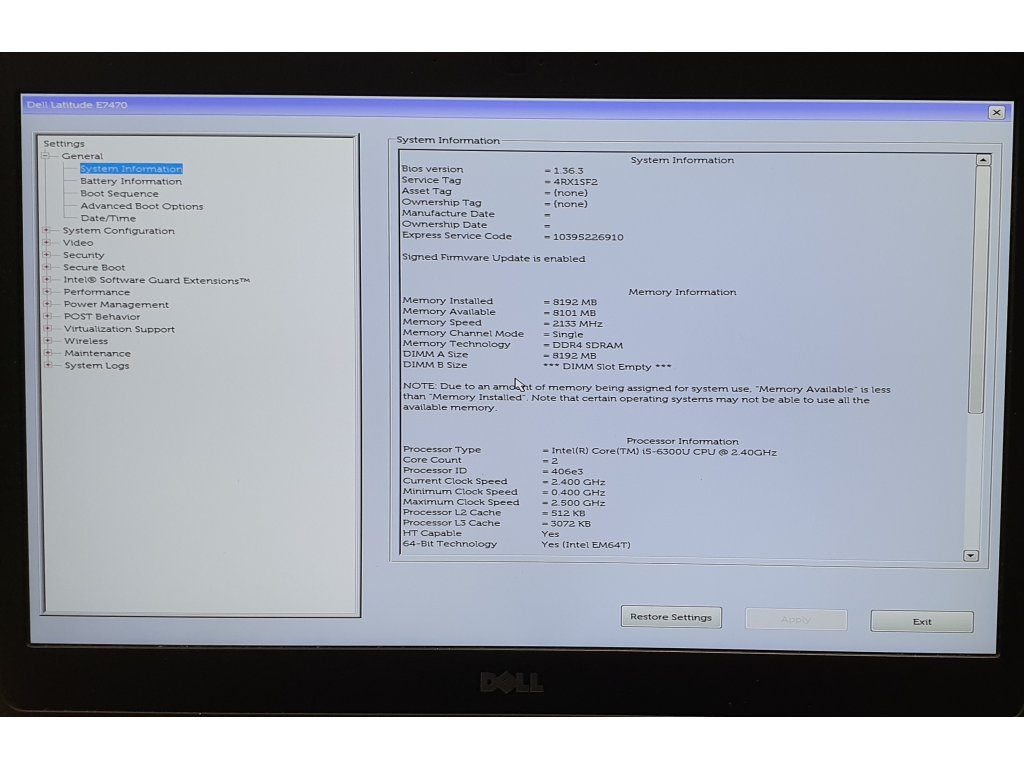The height and width of the screenshot is (768, 1024).
Task: Click the Bios version value 1.36.3
Action: (568, 170)
